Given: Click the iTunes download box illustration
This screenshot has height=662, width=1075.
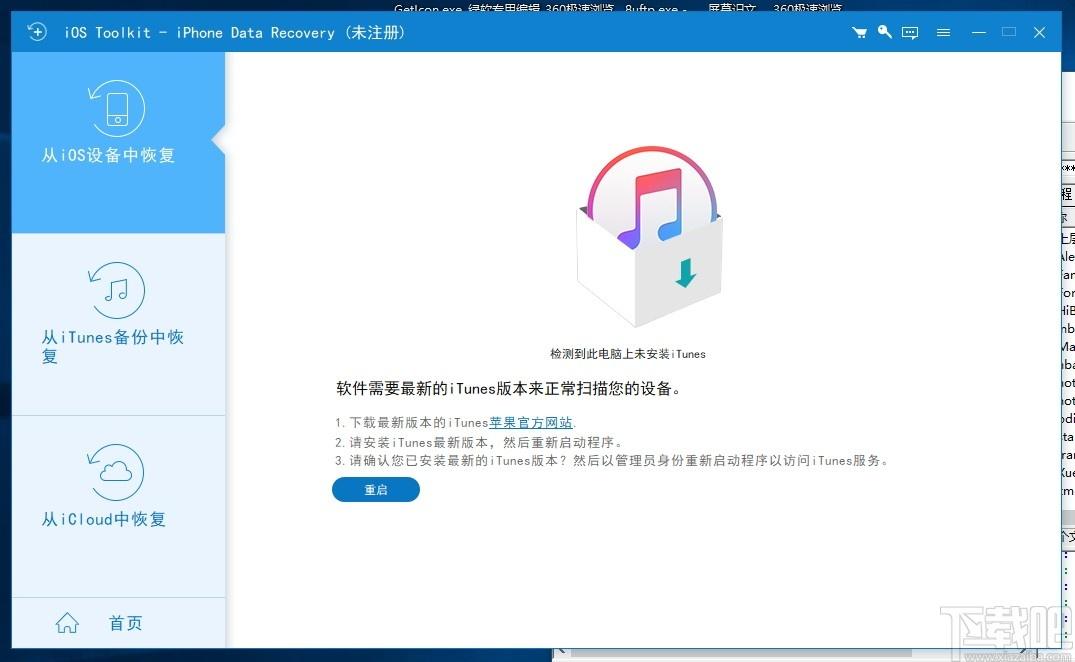Looking at the screenshot, I should tap(650, 236).
